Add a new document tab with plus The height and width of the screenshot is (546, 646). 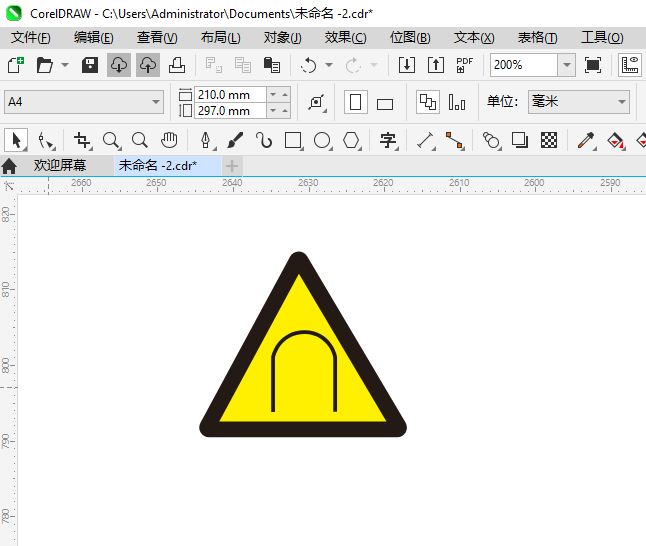click(232, 166)
